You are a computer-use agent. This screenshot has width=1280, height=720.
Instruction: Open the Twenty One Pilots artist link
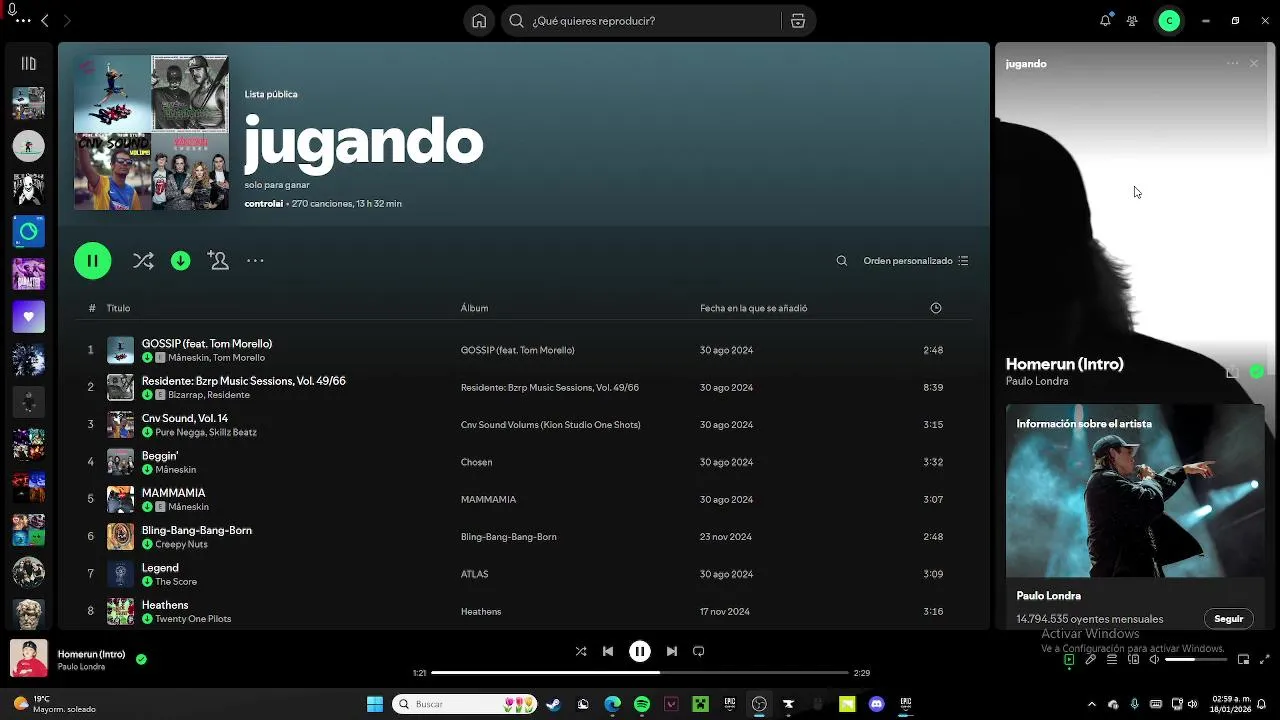point(193,619)
